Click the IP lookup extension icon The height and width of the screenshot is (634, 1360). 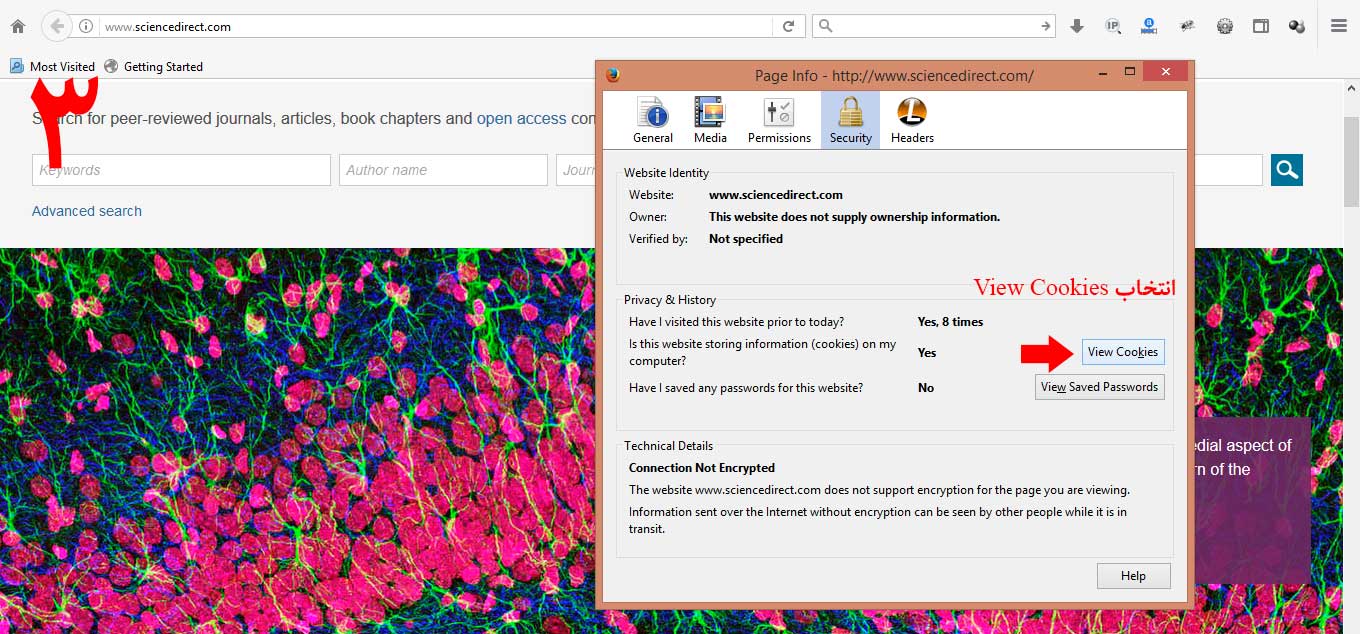click(1113, 26)
